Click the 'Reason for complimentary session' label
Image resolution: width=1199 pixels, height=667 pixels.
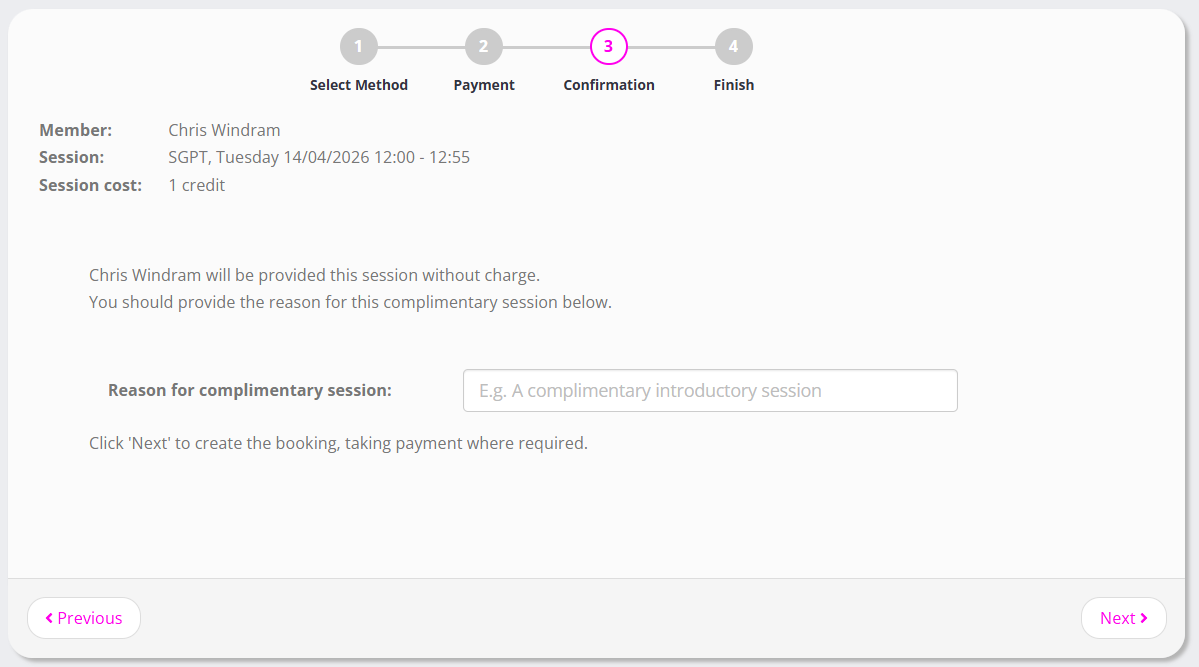coord(250,390)
